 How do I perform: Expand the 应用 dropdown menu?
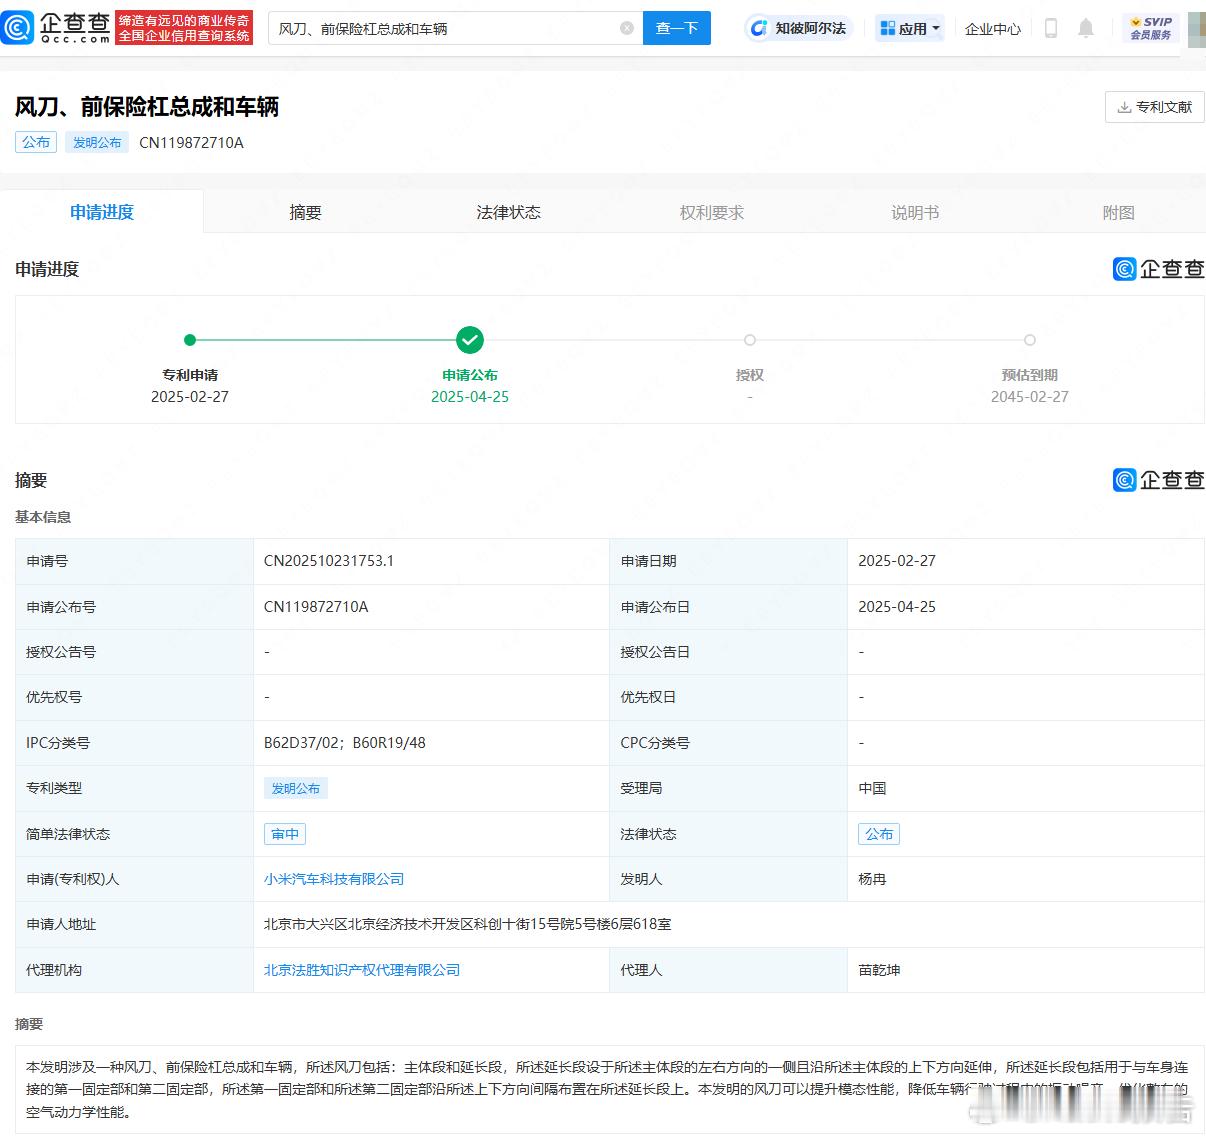(909, 28)
